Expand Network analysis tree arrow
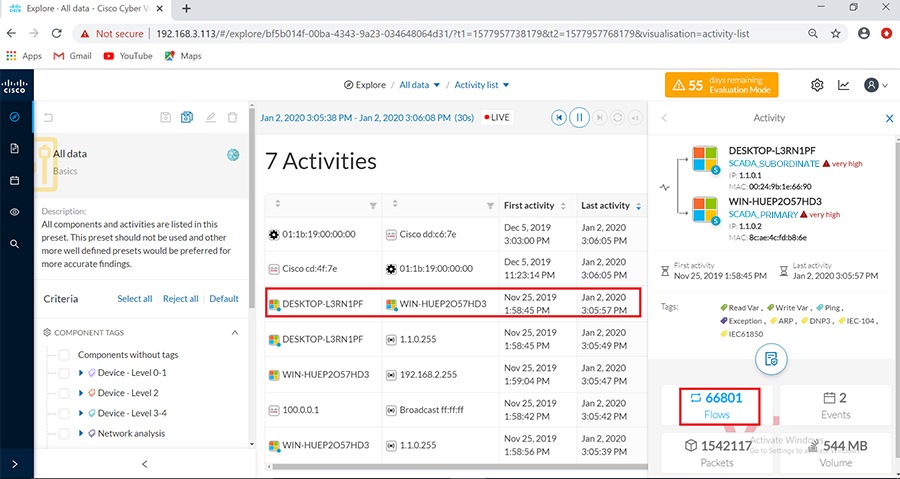This screenshot has height=479, width=900. (81, 433)
